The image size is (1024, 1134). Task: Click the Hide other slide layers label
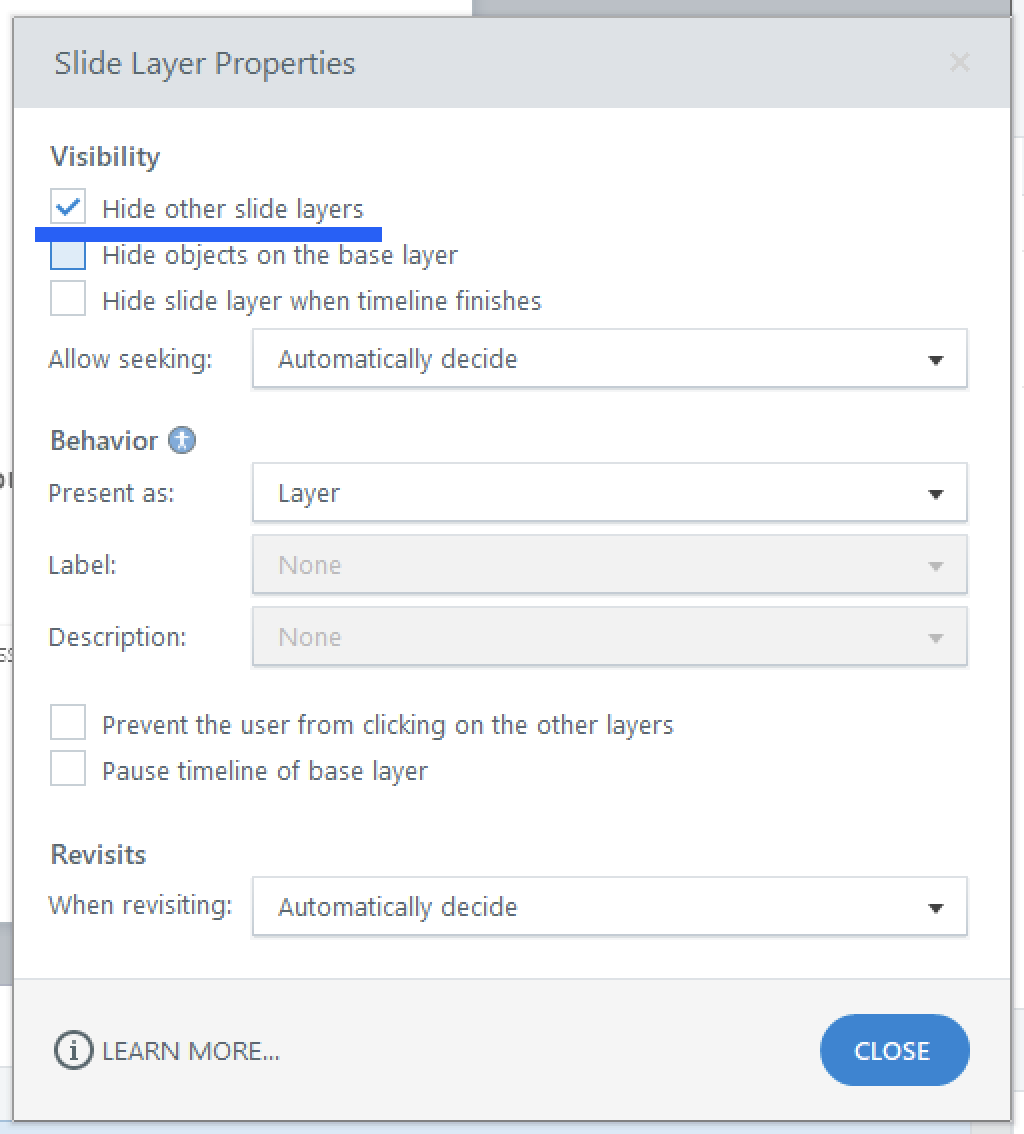coord(233,209)
